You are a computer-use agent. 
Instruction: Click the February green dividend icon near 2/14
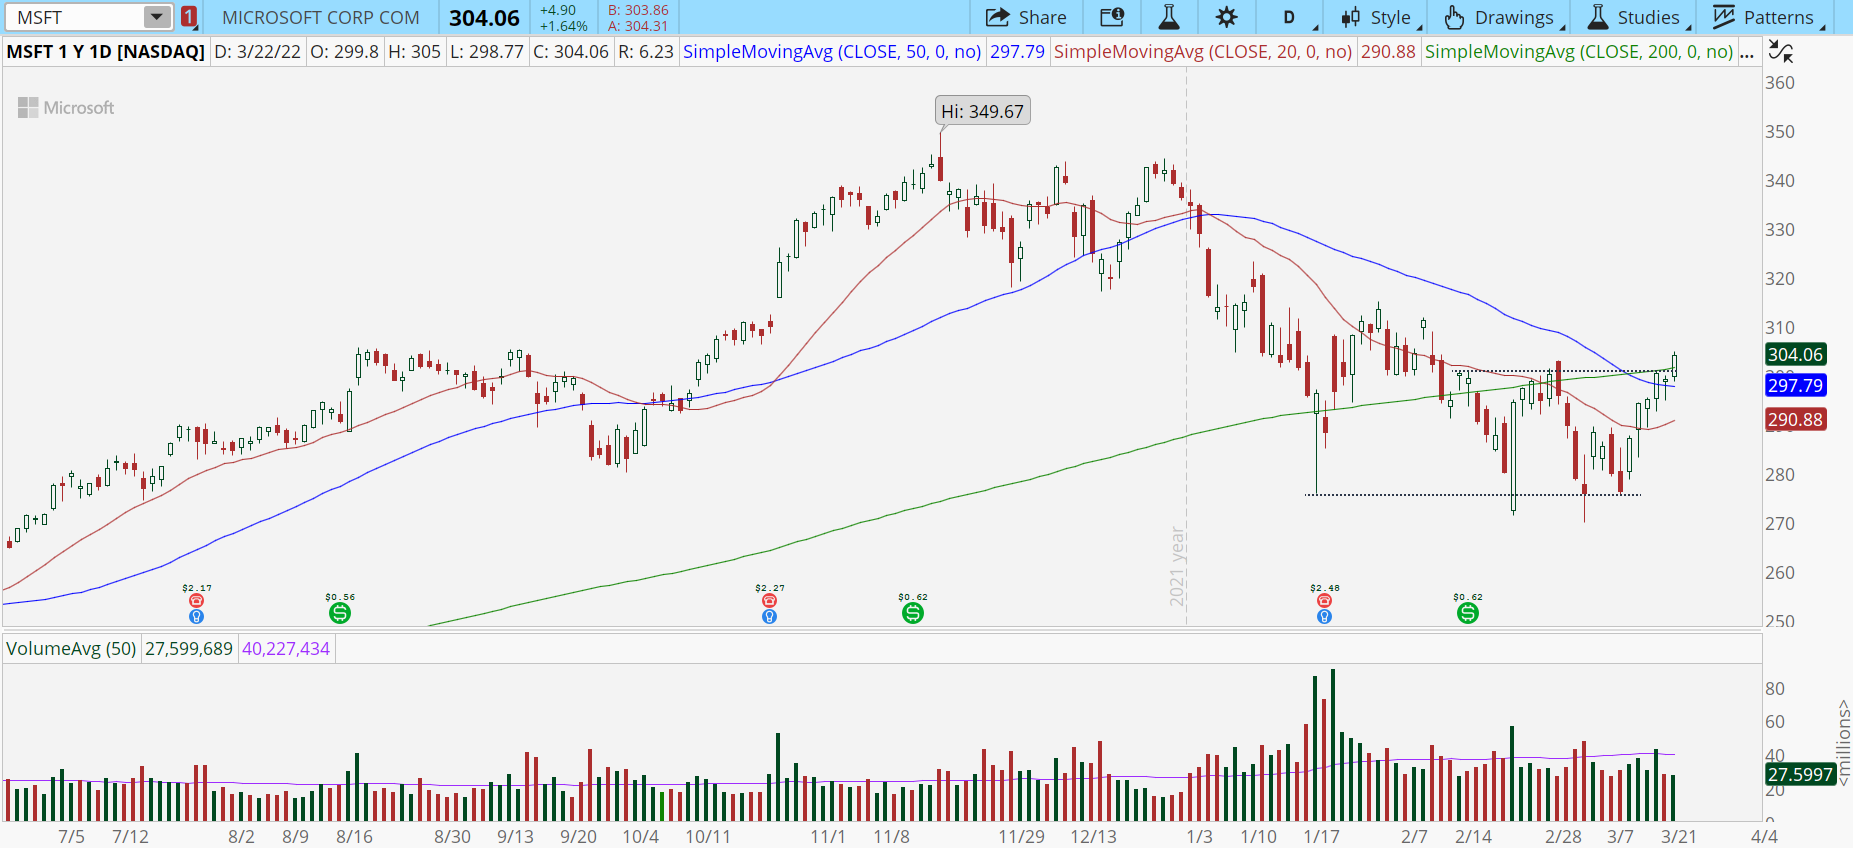[1468, 613]
